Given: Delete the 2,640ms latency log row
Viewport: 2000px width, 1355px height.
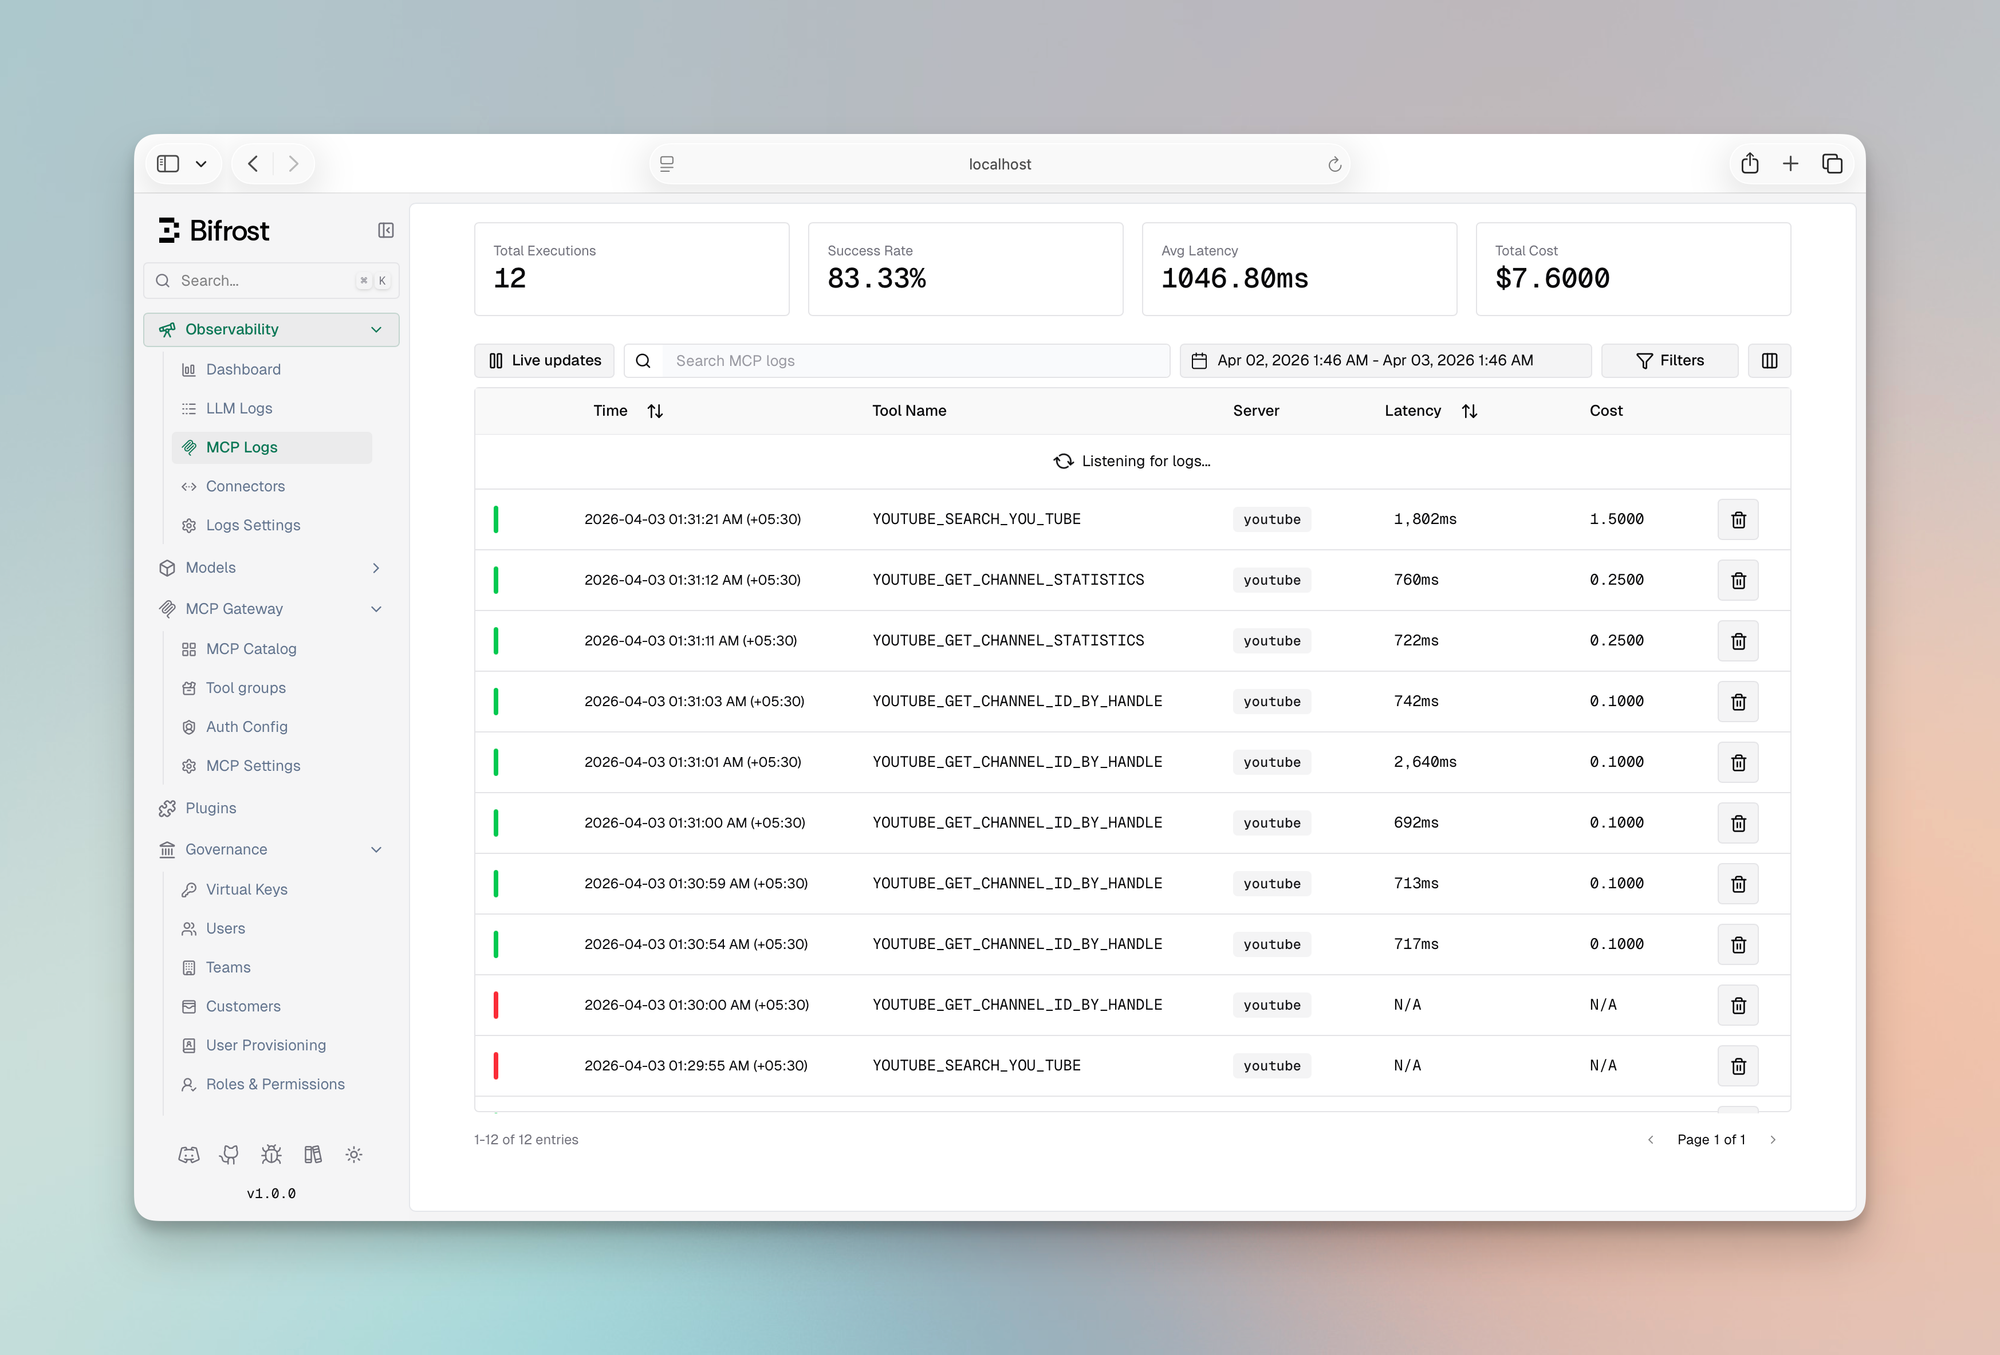Looking at the screenshot, I should pos(1738,763).
